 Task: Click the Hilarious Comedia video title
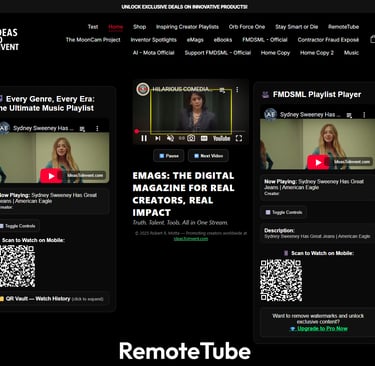[182, 89]
